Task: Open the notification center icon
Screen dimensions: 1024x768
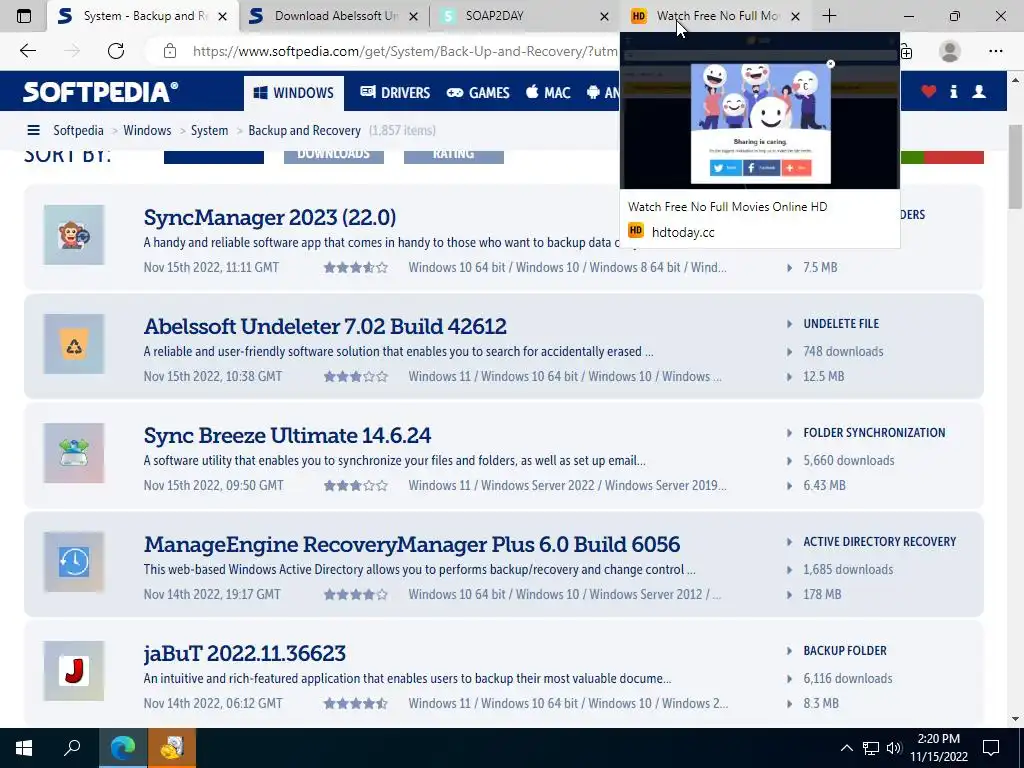Action: point(991,748)
